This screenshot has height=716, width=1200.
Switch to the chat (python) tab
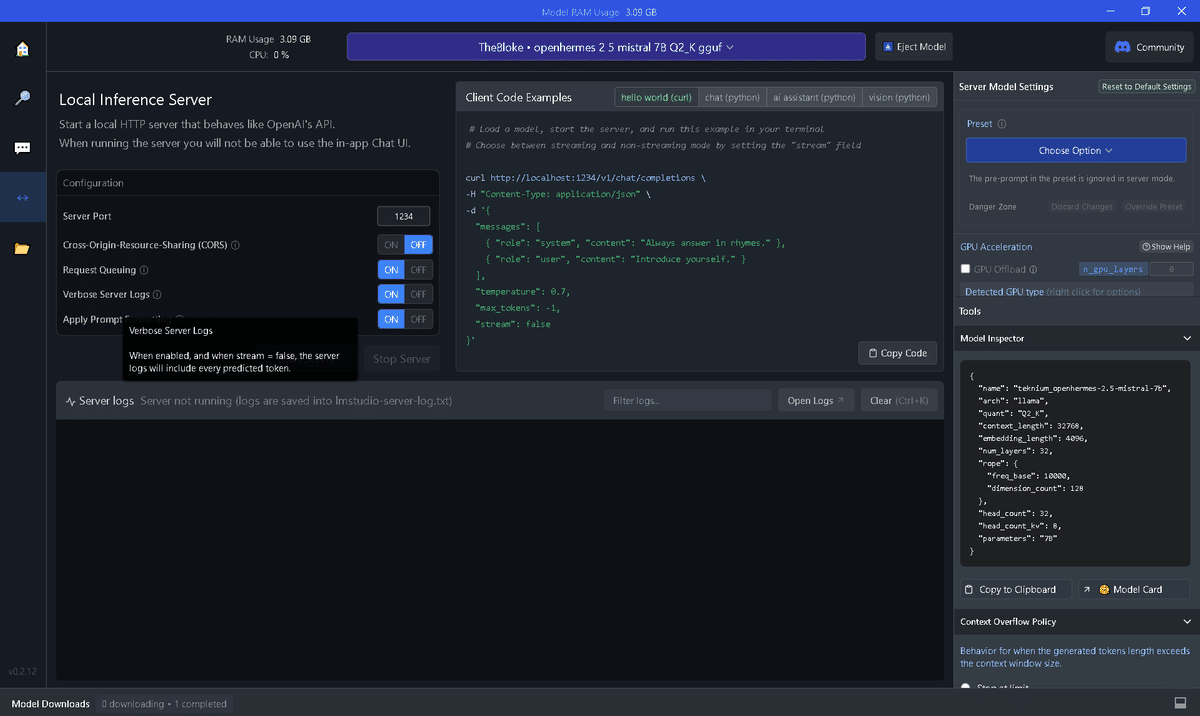point(732,98)
